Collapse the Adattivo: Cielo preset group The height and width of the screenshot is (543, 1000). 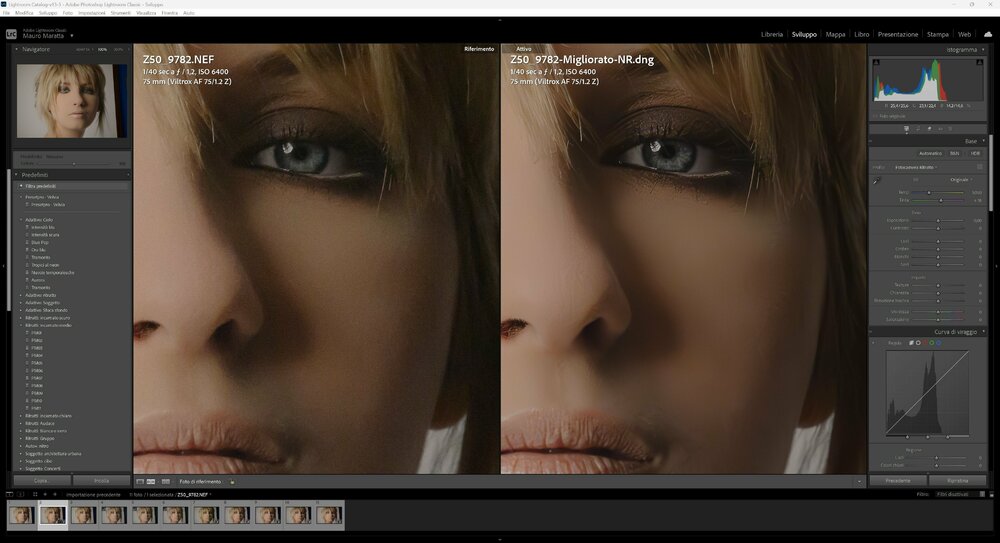[20, 220]
